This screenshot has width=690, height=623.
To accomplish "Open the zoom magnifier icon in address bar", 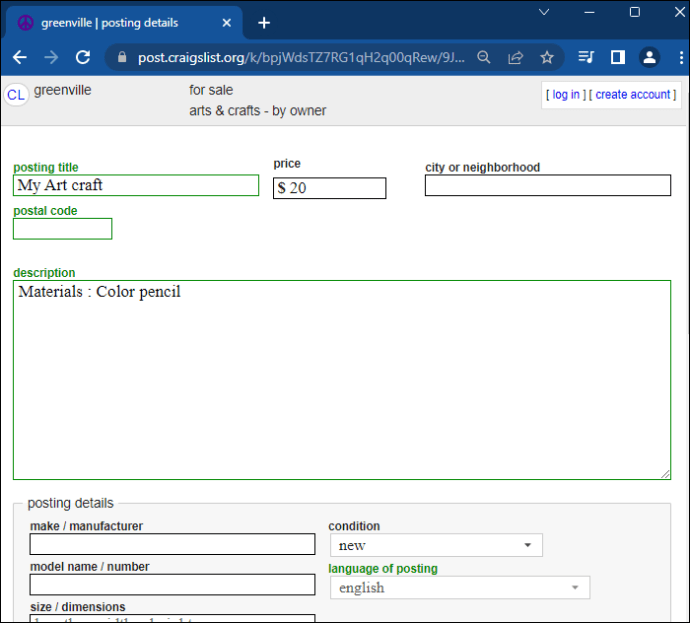I will click(484, 57).
